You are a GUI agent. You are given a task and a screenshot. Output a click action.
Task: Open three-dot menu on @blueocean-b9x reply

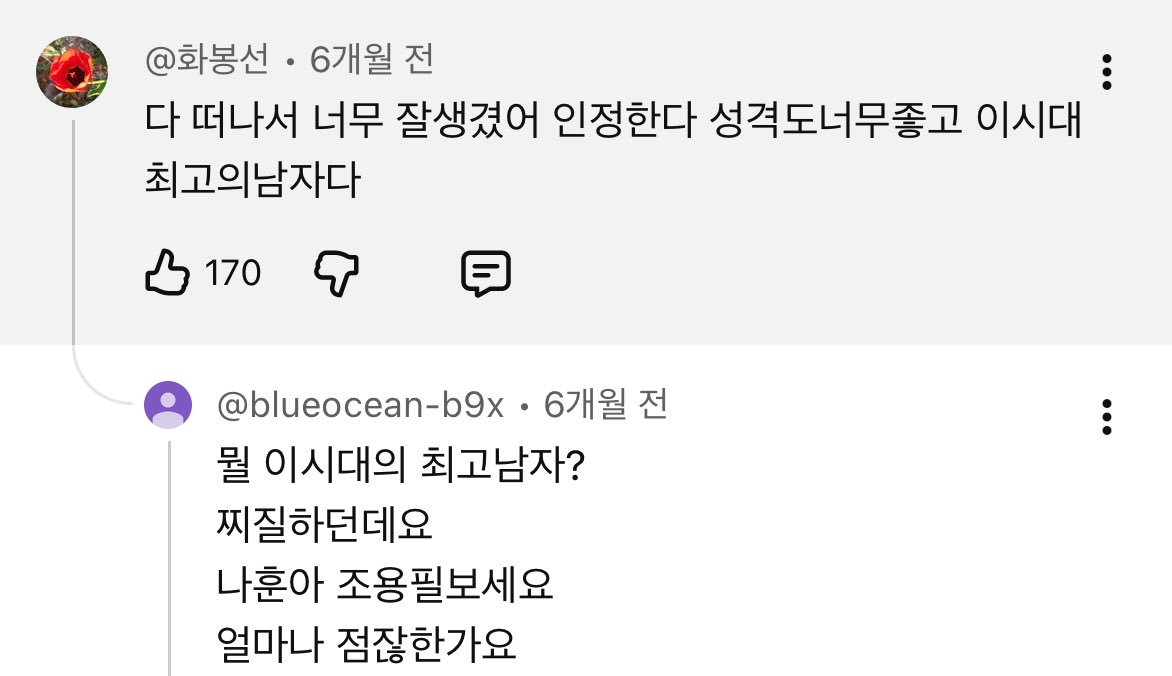click(x=1107, y=417)
